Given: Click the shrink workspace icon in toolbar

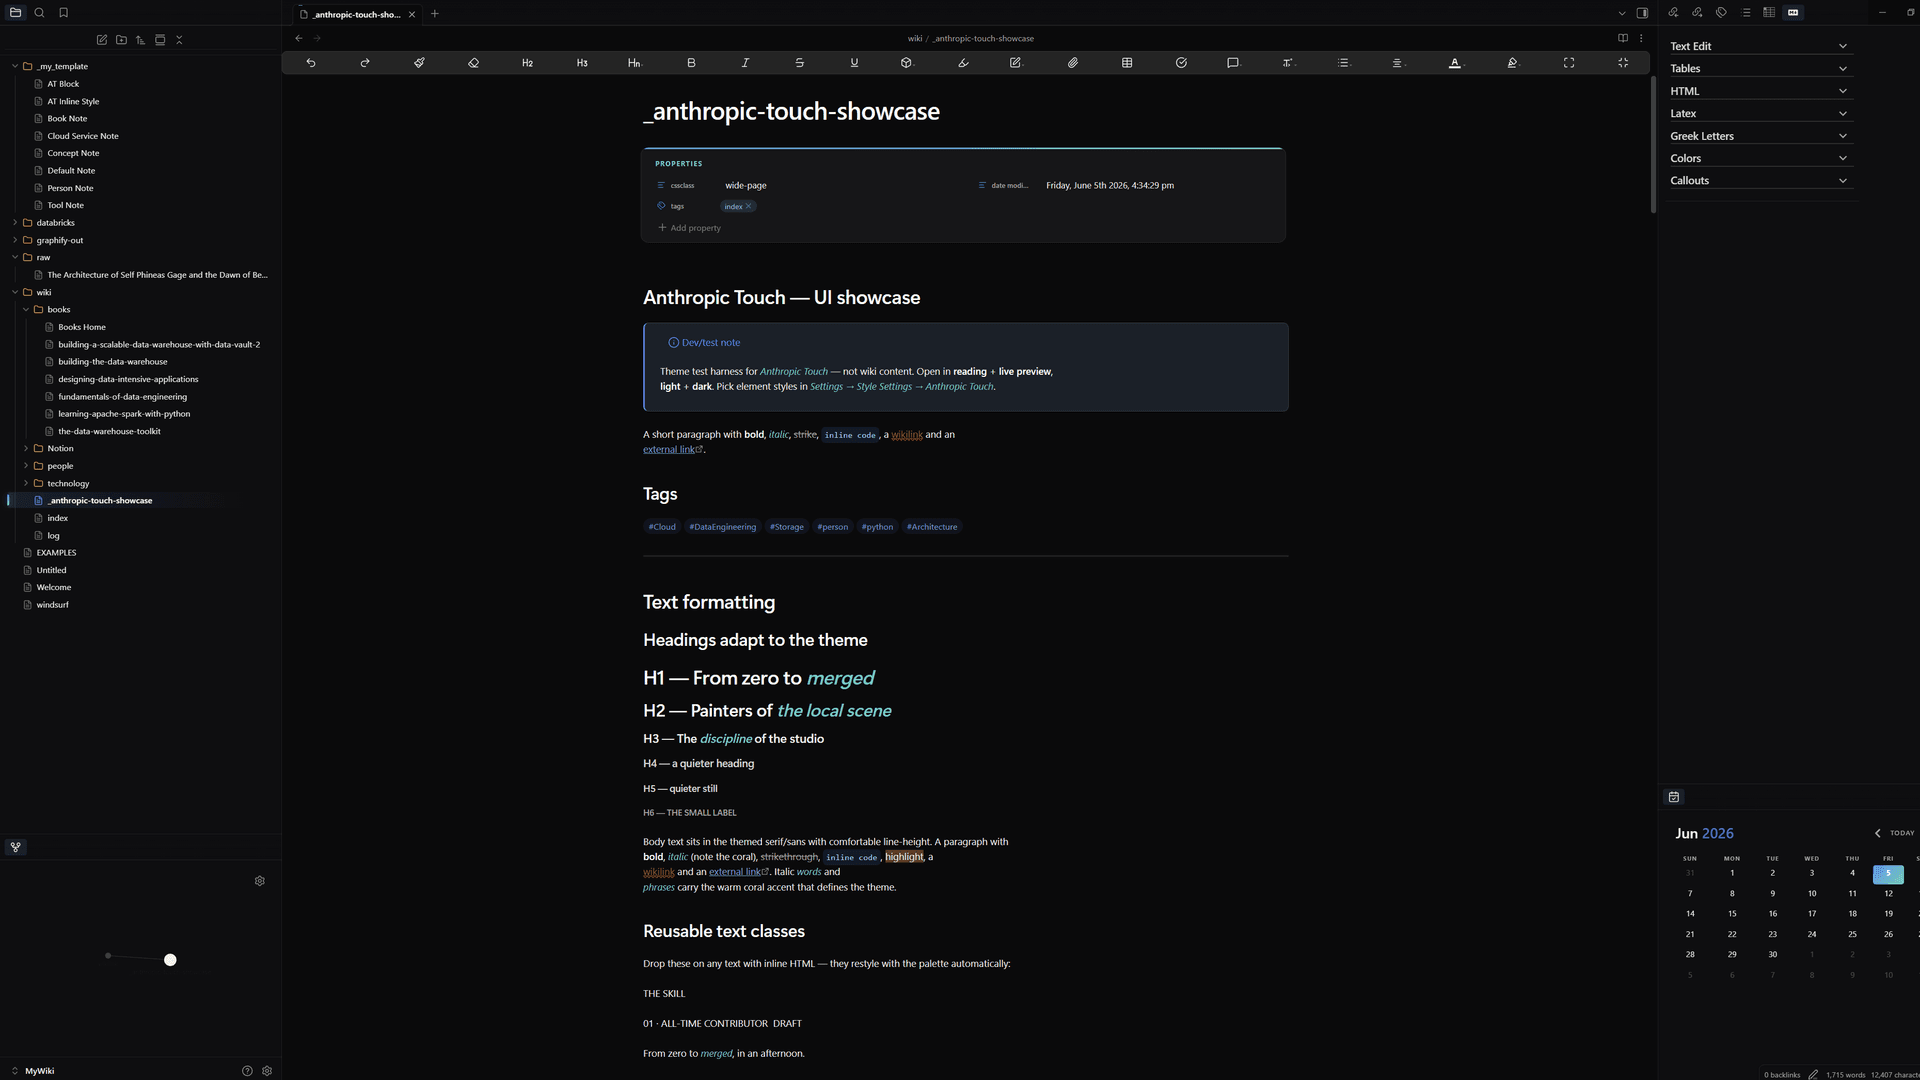Looking at the screenshot, I should (x=1623, y=63).
